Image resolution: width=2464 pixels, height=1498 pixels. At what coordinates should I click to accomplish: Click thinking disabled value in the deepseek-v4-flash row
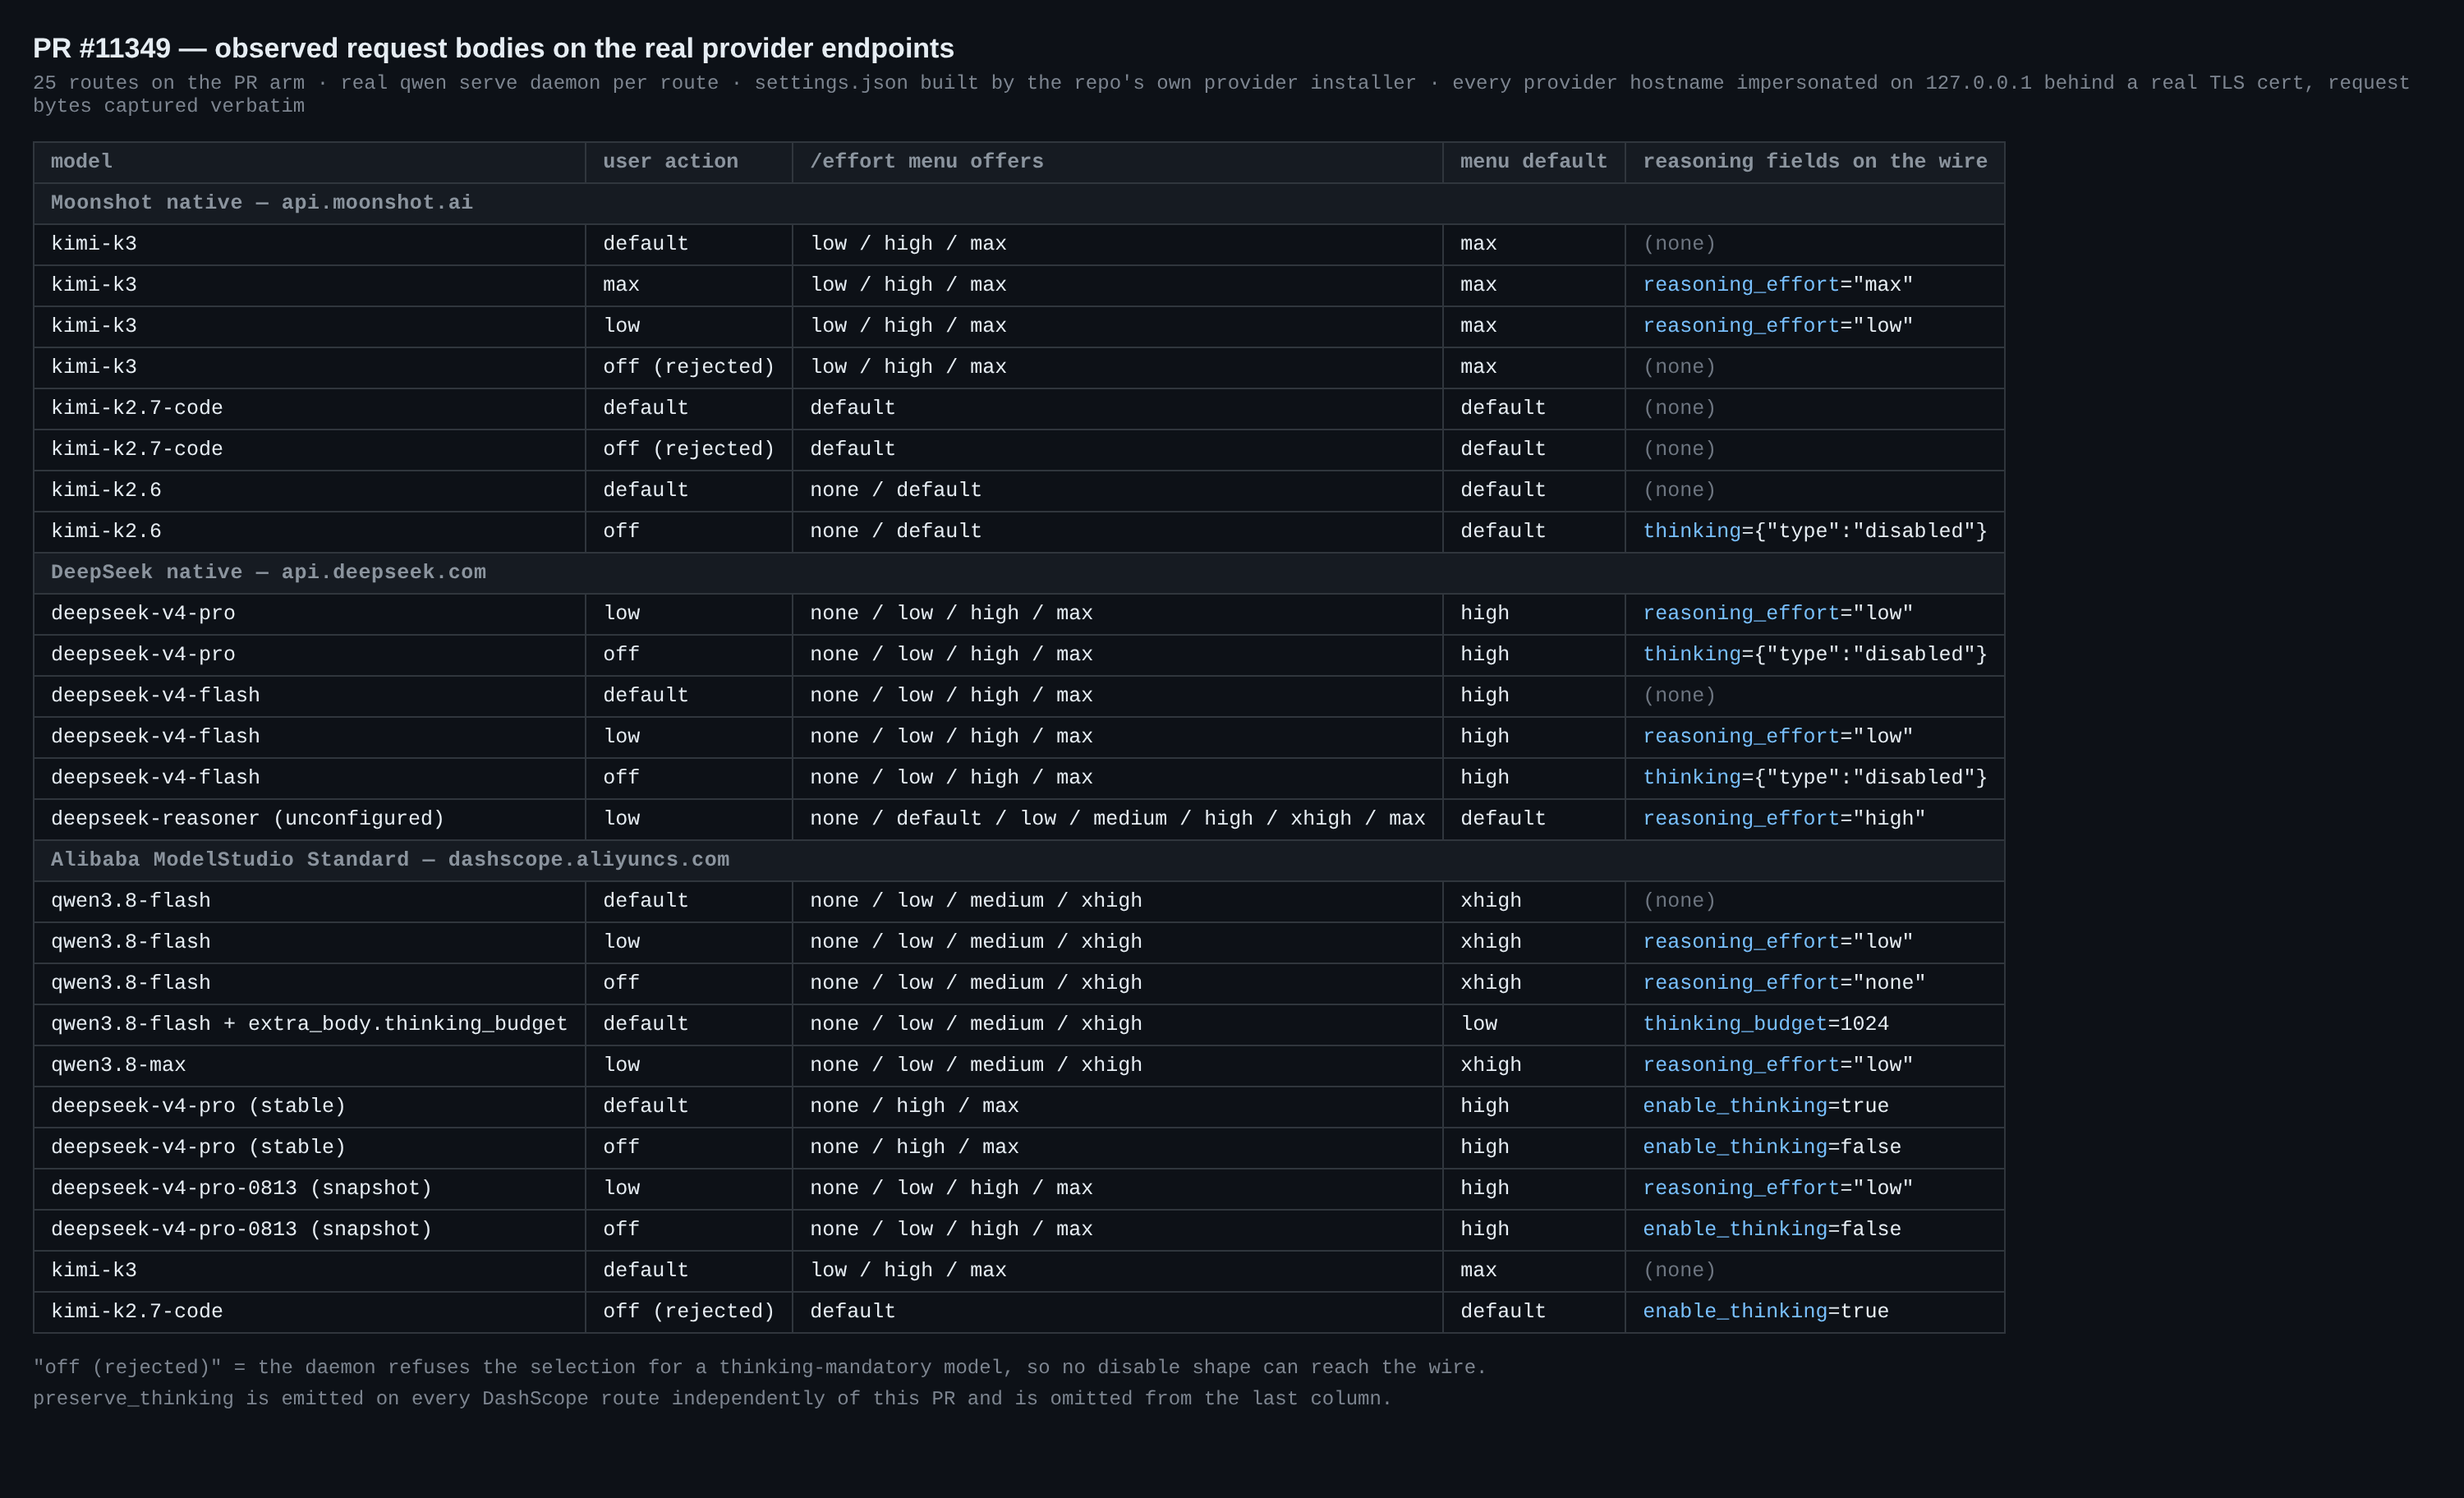coord(1814,778)
